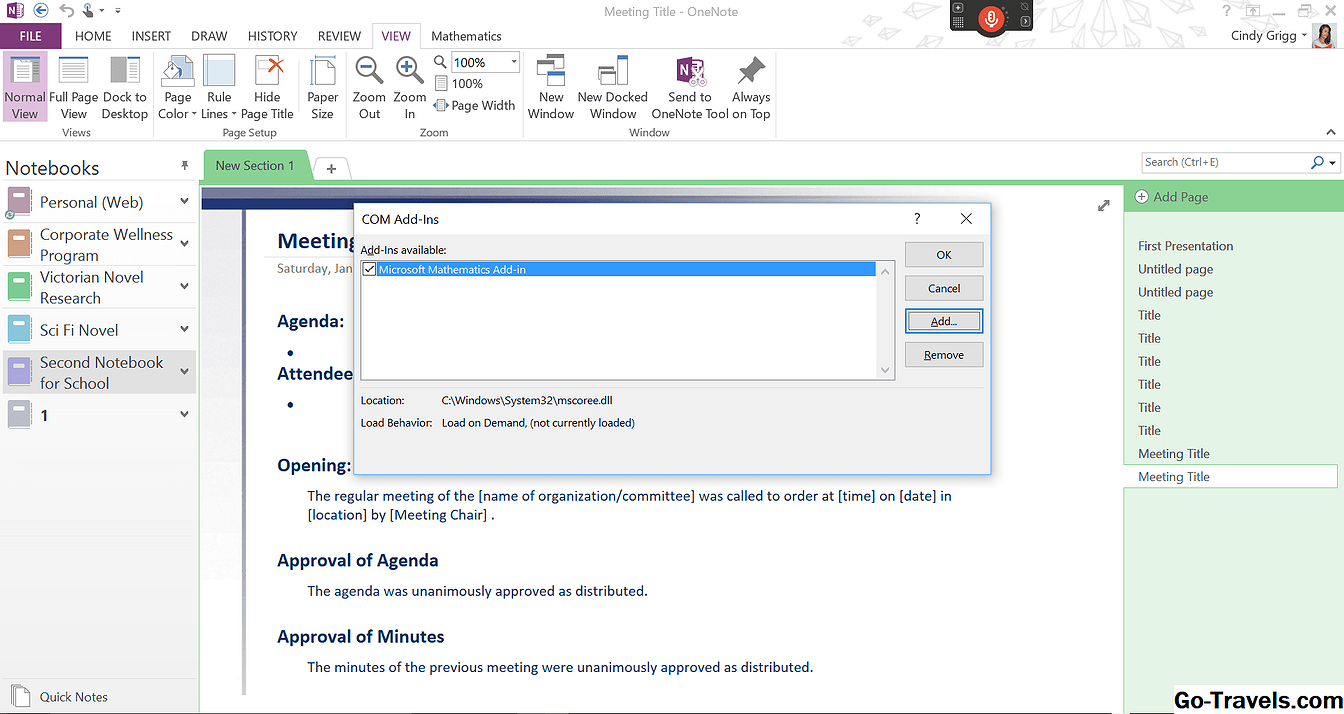The height and width of the screenshot is (714, 1344).
Task: Open the Page Color picker
Action: pyautogui.click(x=177, y=88)
